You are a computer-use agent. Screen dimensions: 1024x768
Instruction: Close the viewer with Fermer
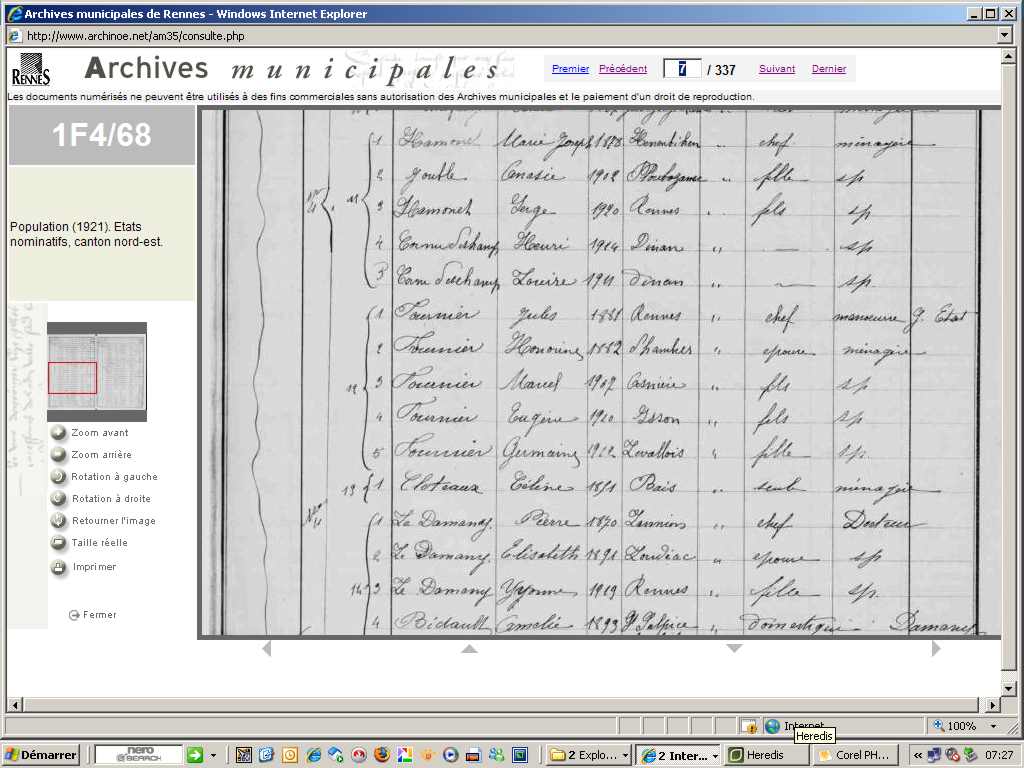93,615
